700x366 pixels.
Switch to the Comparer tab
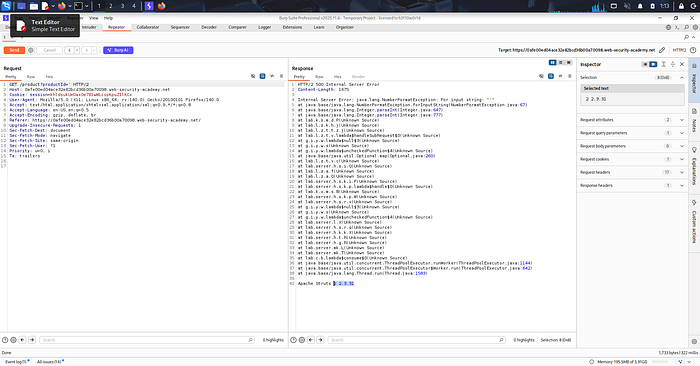(238, 27)
